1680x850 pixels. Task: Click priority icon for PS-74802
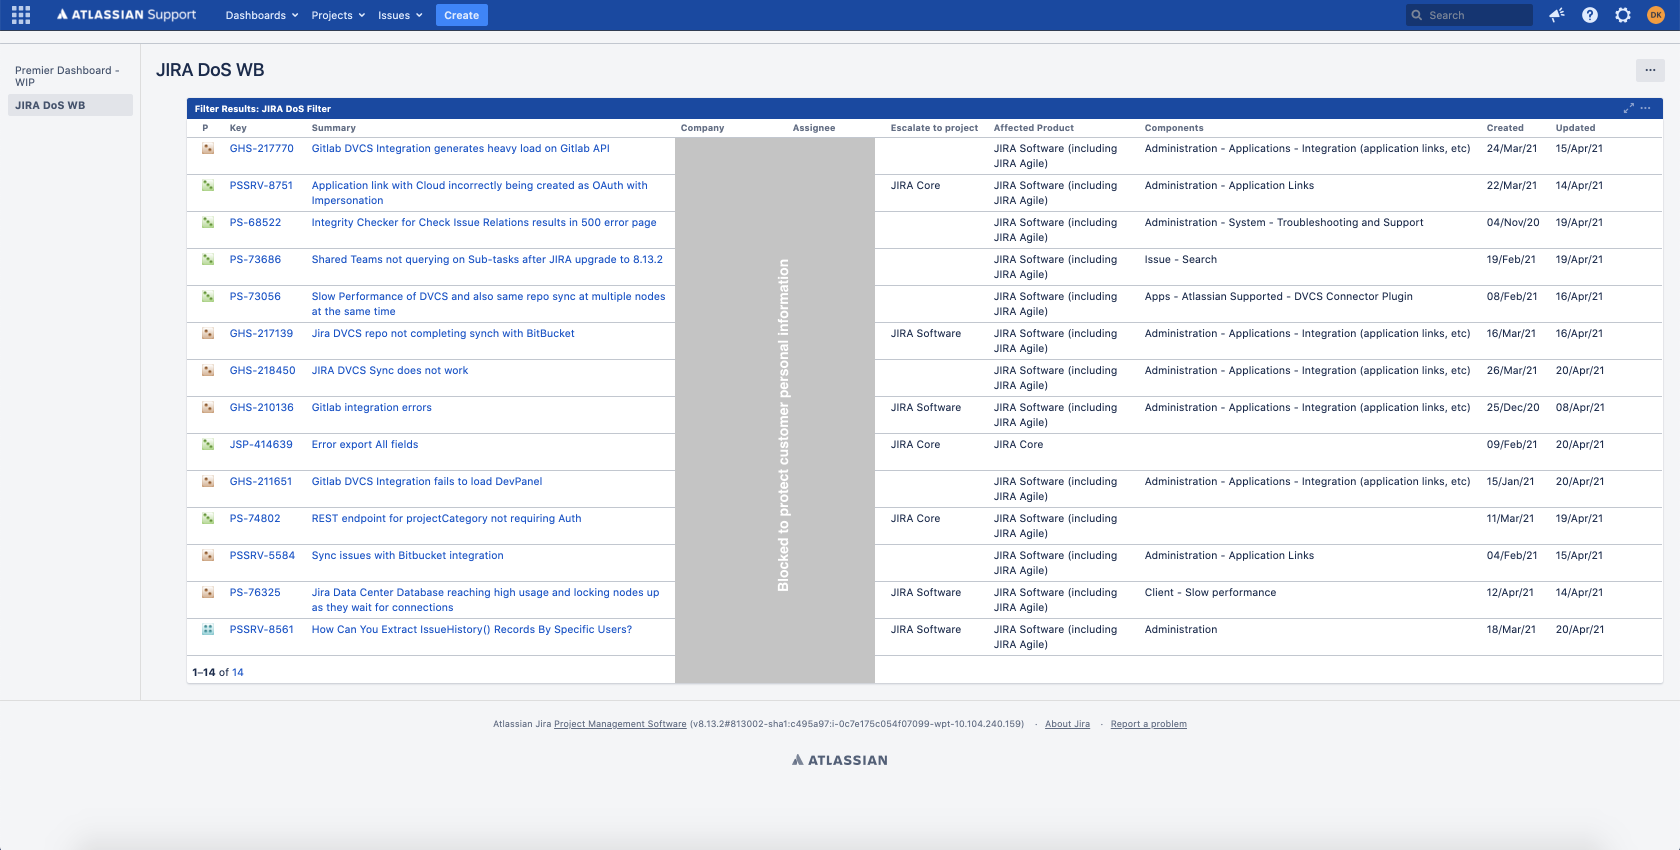pyautogui.click(x=208, y=519)
